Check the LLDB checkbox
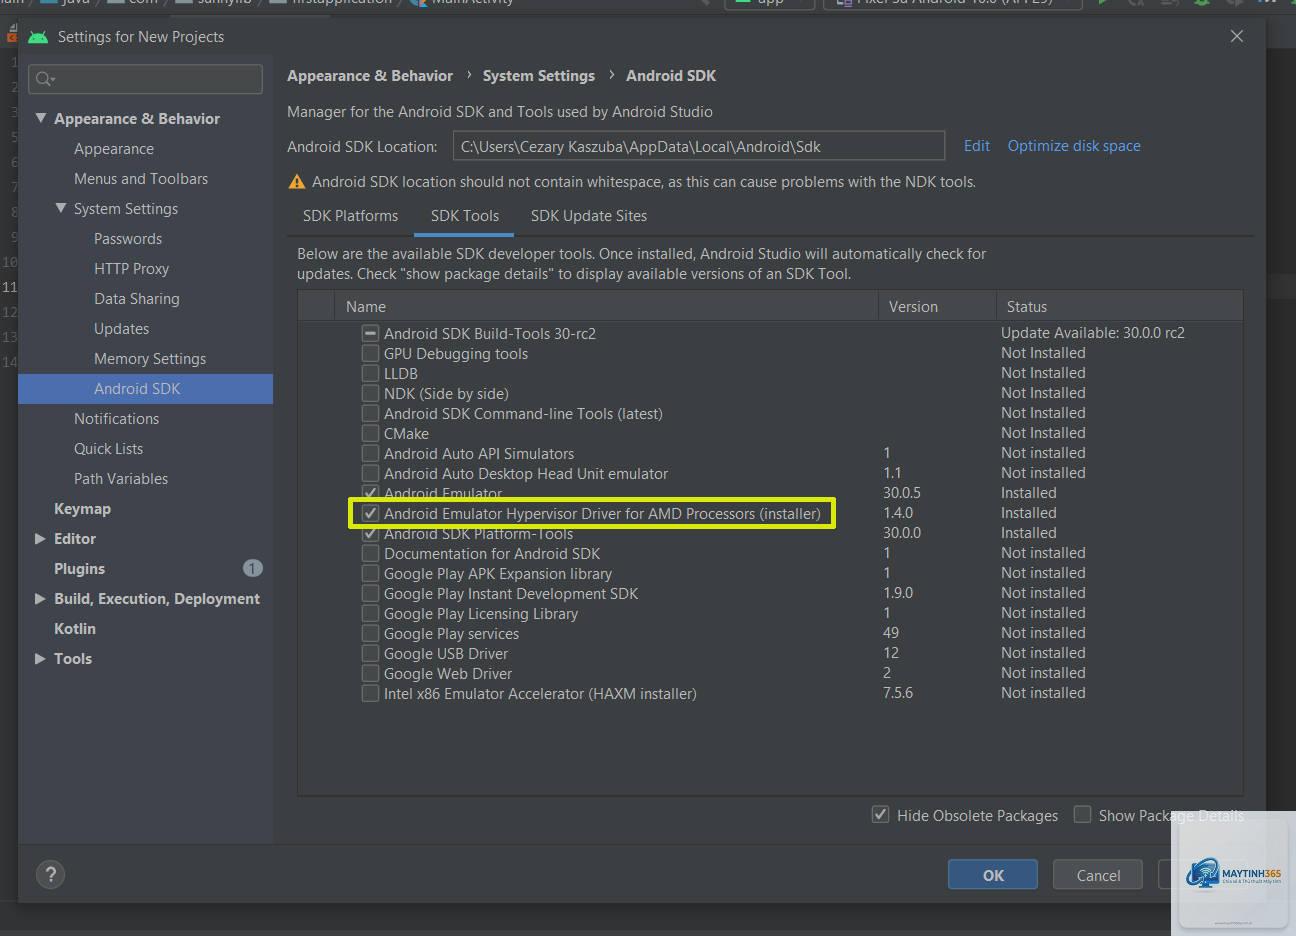This screenshot has height=936, width=1296. 370,373
